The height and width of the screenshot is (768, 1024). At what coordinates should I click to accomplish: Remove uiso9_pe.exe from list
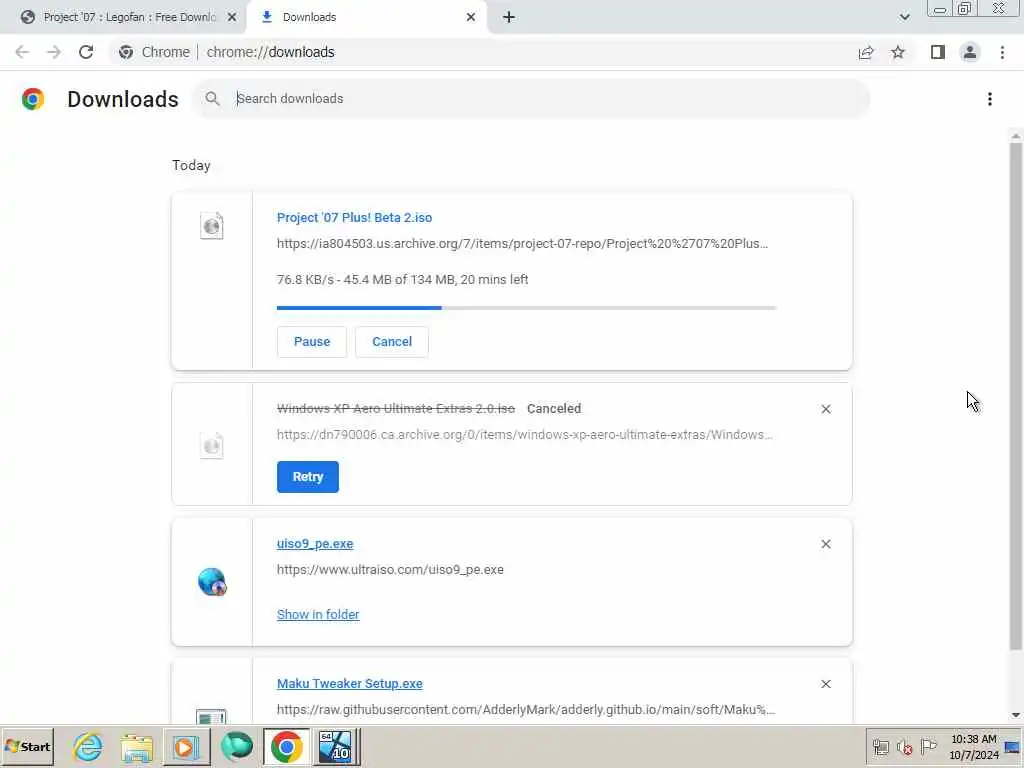tap(825, 544)
